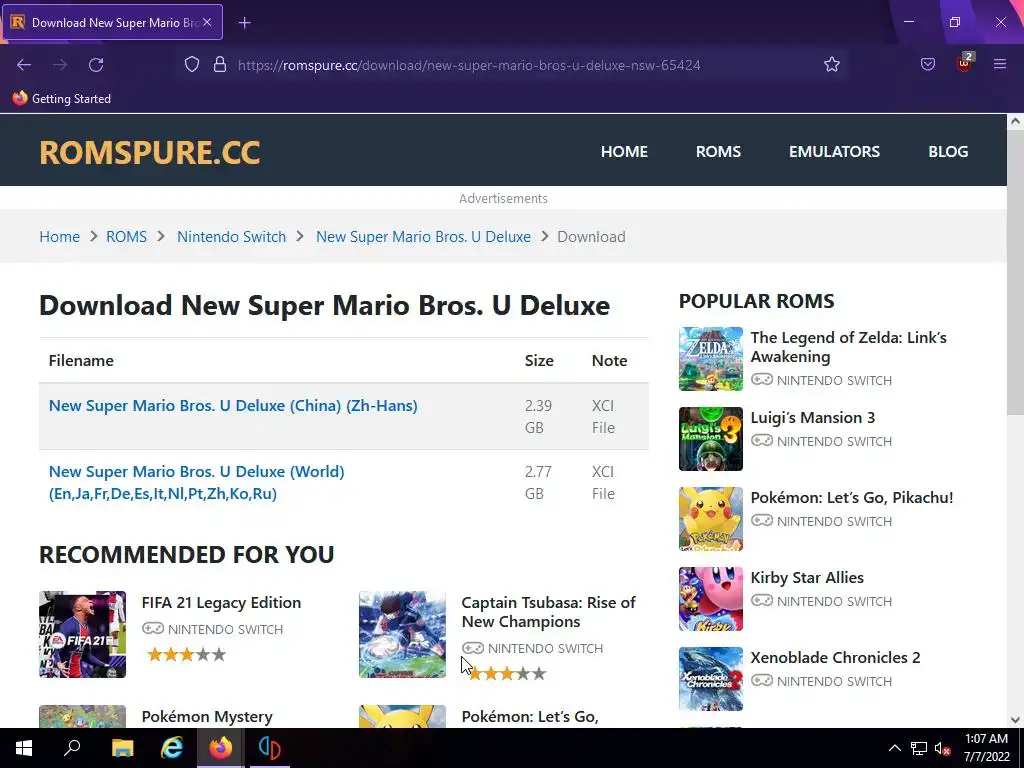Open Windows taskbar search
Screen dimensions: 1024x768
72,748
